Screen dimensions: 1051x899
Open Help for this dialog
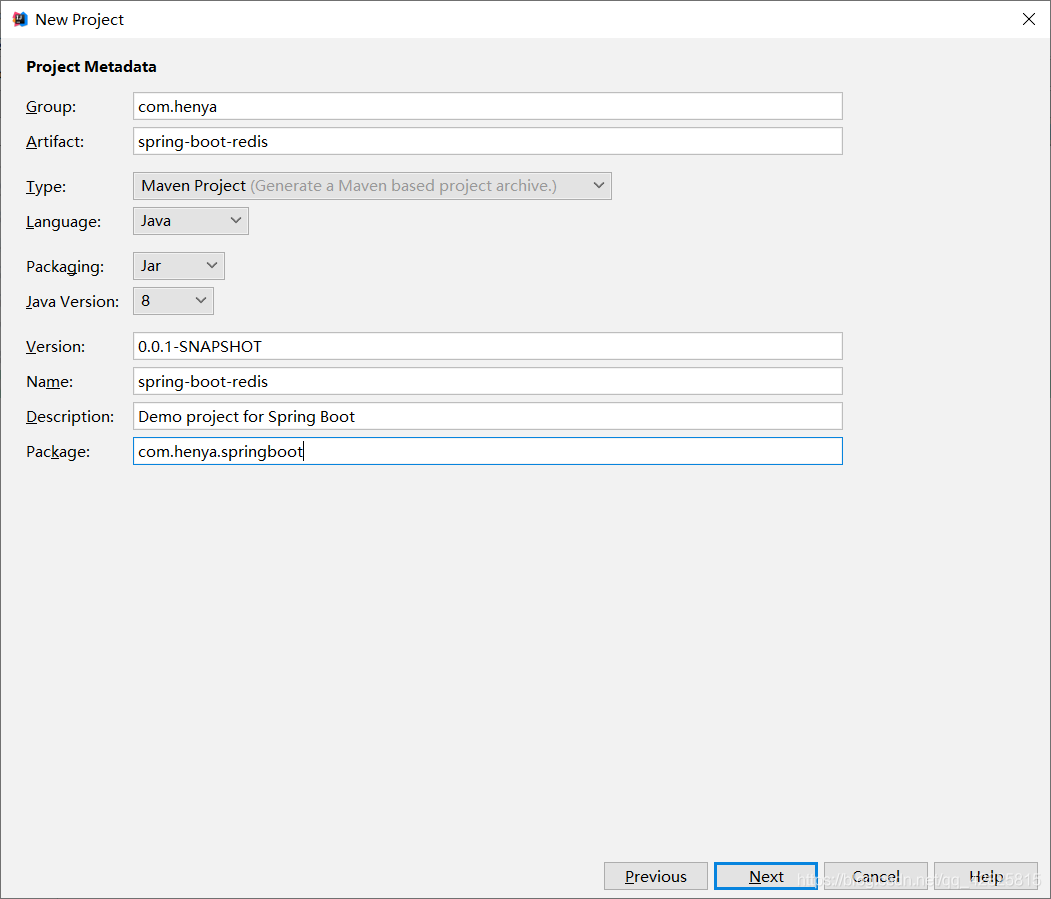(x=985, y=876)
